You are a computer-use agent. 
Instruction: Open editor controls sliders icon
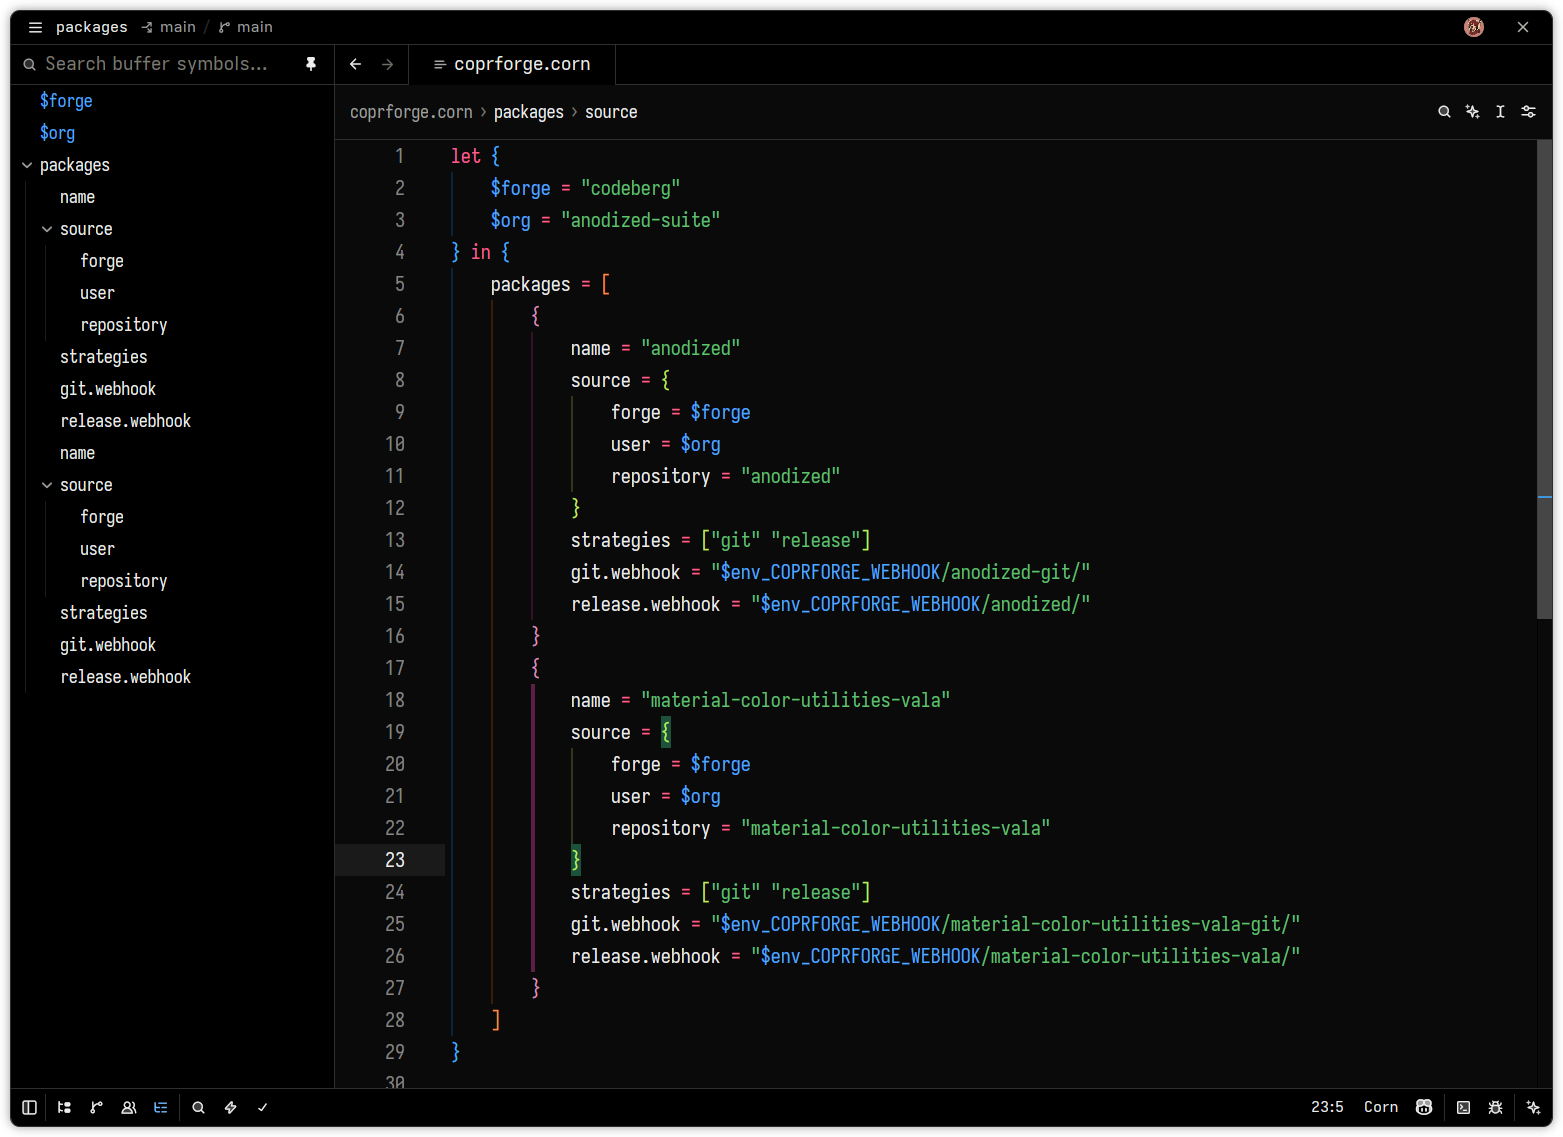click(1528, 112)
